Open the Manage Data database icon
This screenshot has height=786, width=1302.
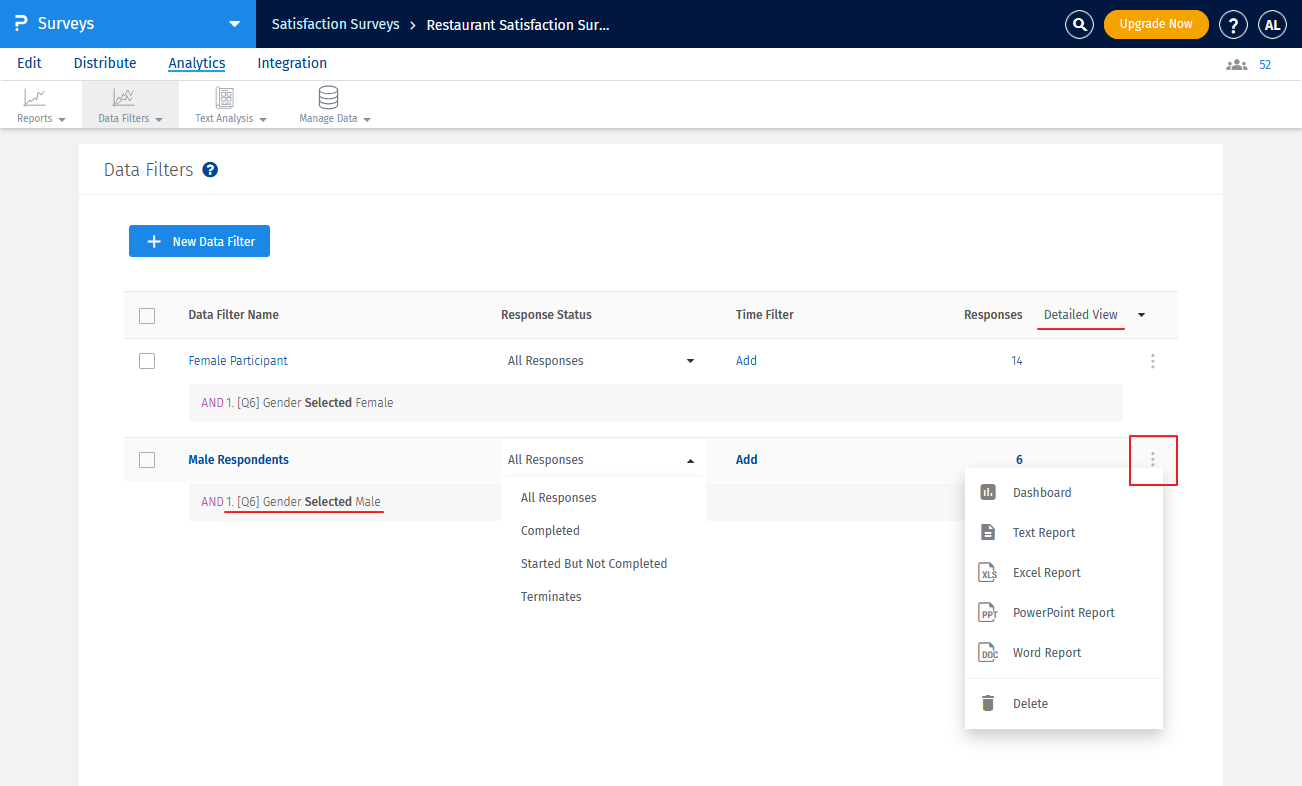point(328,98)
